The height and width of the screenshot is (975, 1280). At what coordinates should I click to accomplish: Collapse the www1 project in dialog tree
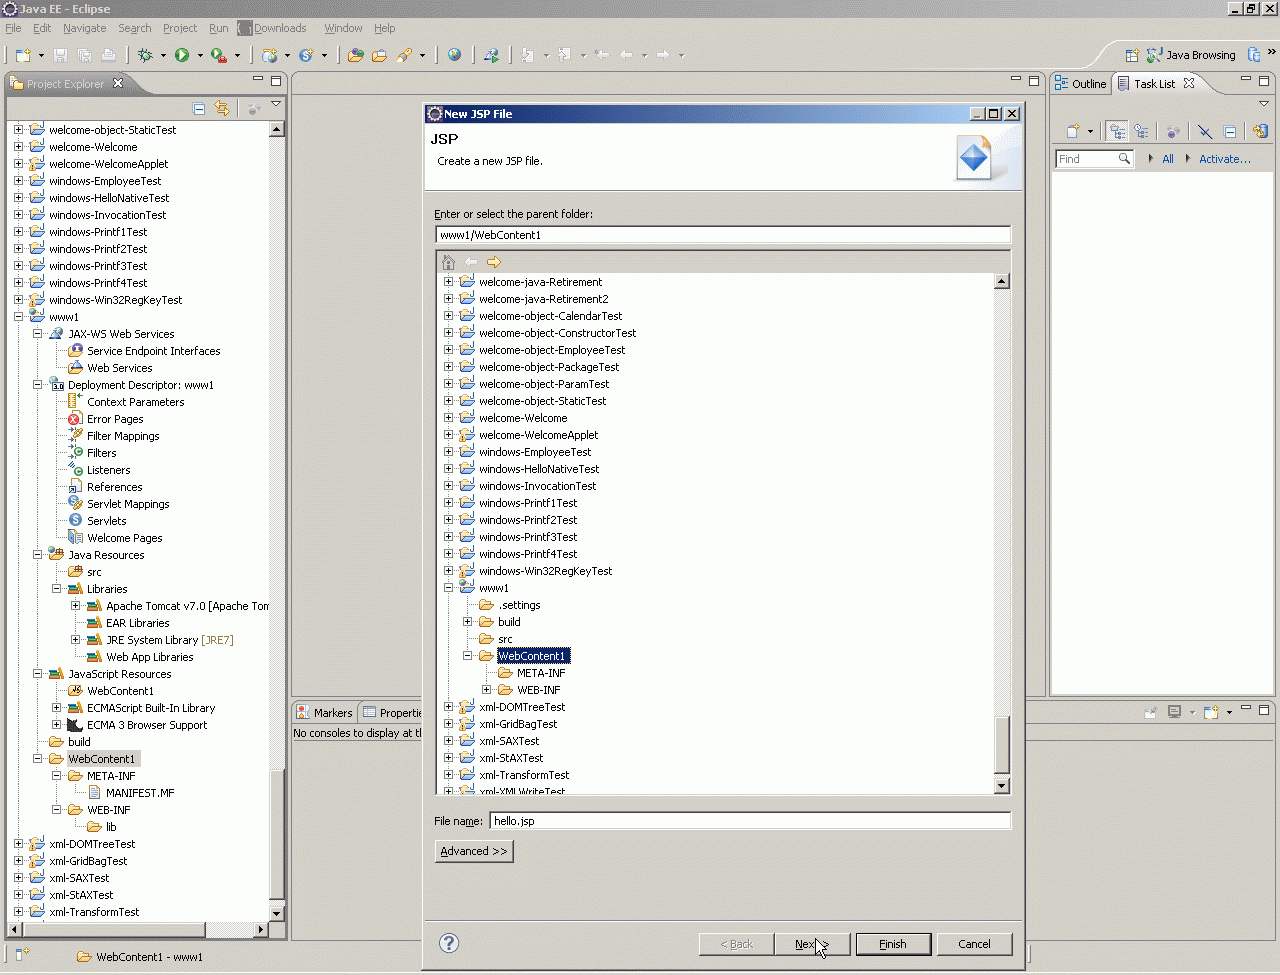[x=449, y=588]
